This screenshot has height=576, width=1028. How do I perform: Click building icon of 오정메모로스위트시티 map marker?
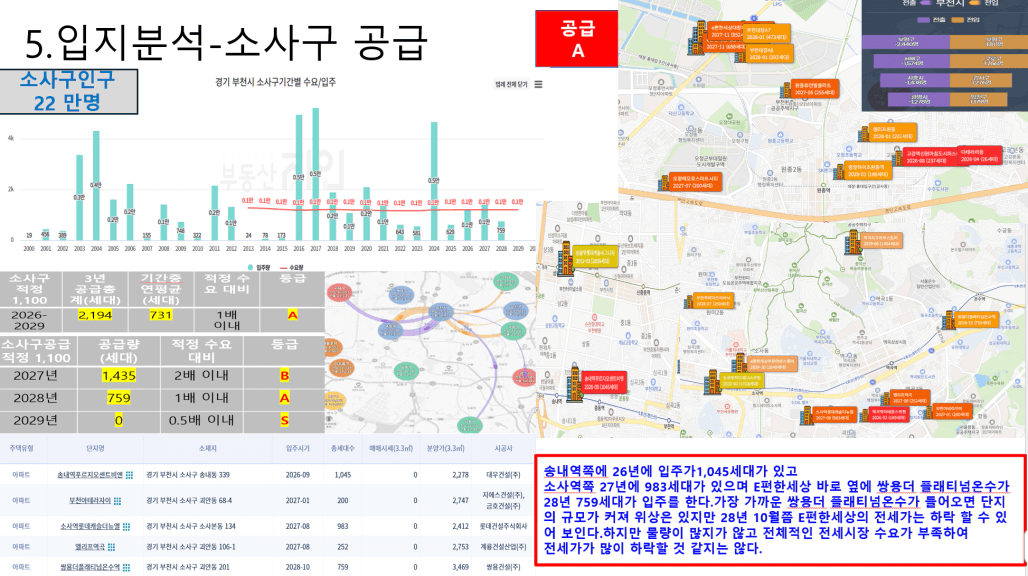664,183
